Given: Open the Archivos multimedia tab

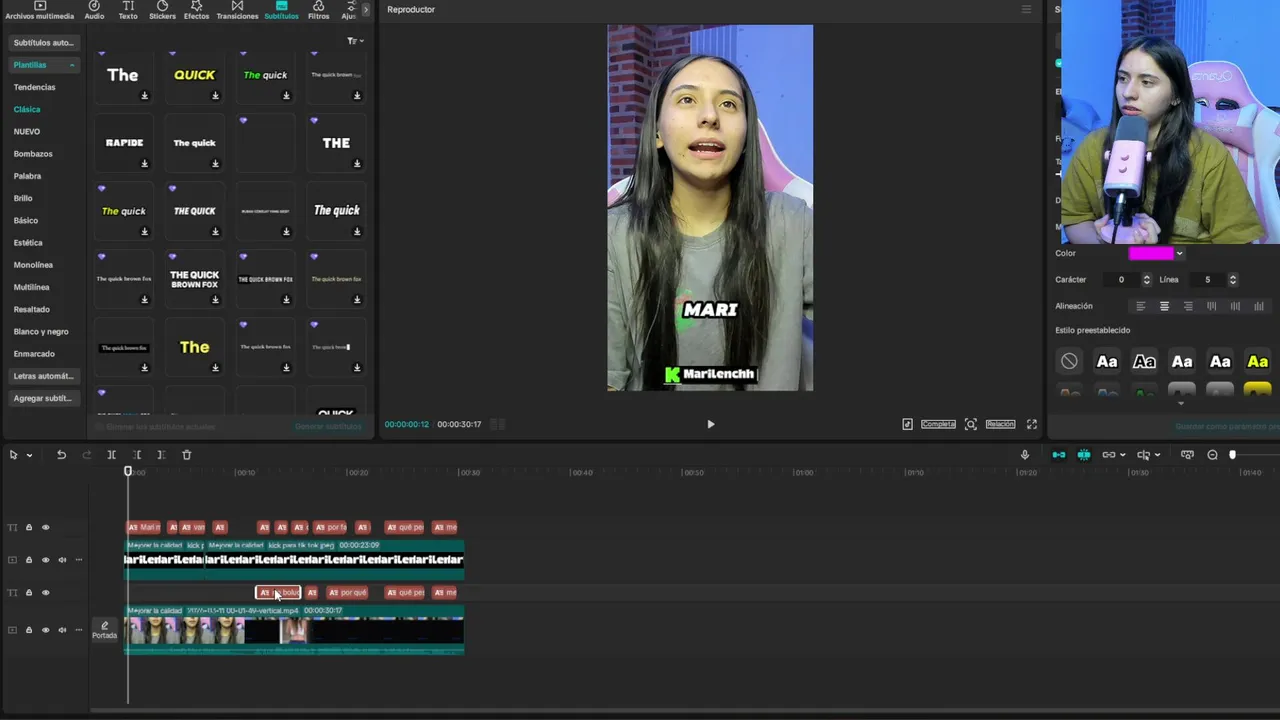Looking at the screenshot, I should pyautogui.click(x=39, y=11).
